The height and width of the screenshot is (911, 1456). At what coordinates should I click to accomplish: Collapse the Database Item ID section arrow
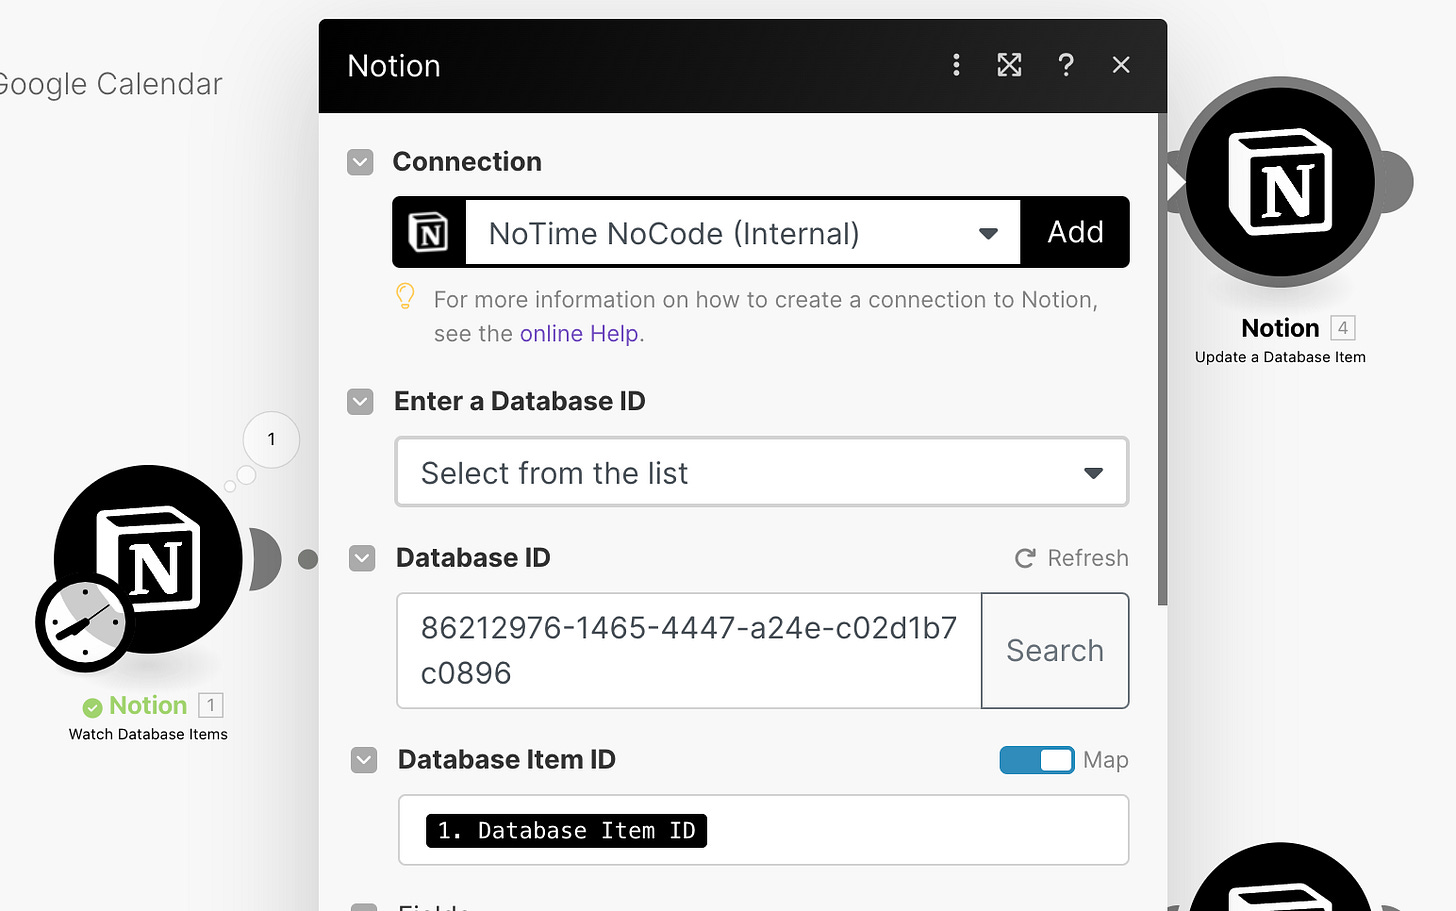pos(364,760)
